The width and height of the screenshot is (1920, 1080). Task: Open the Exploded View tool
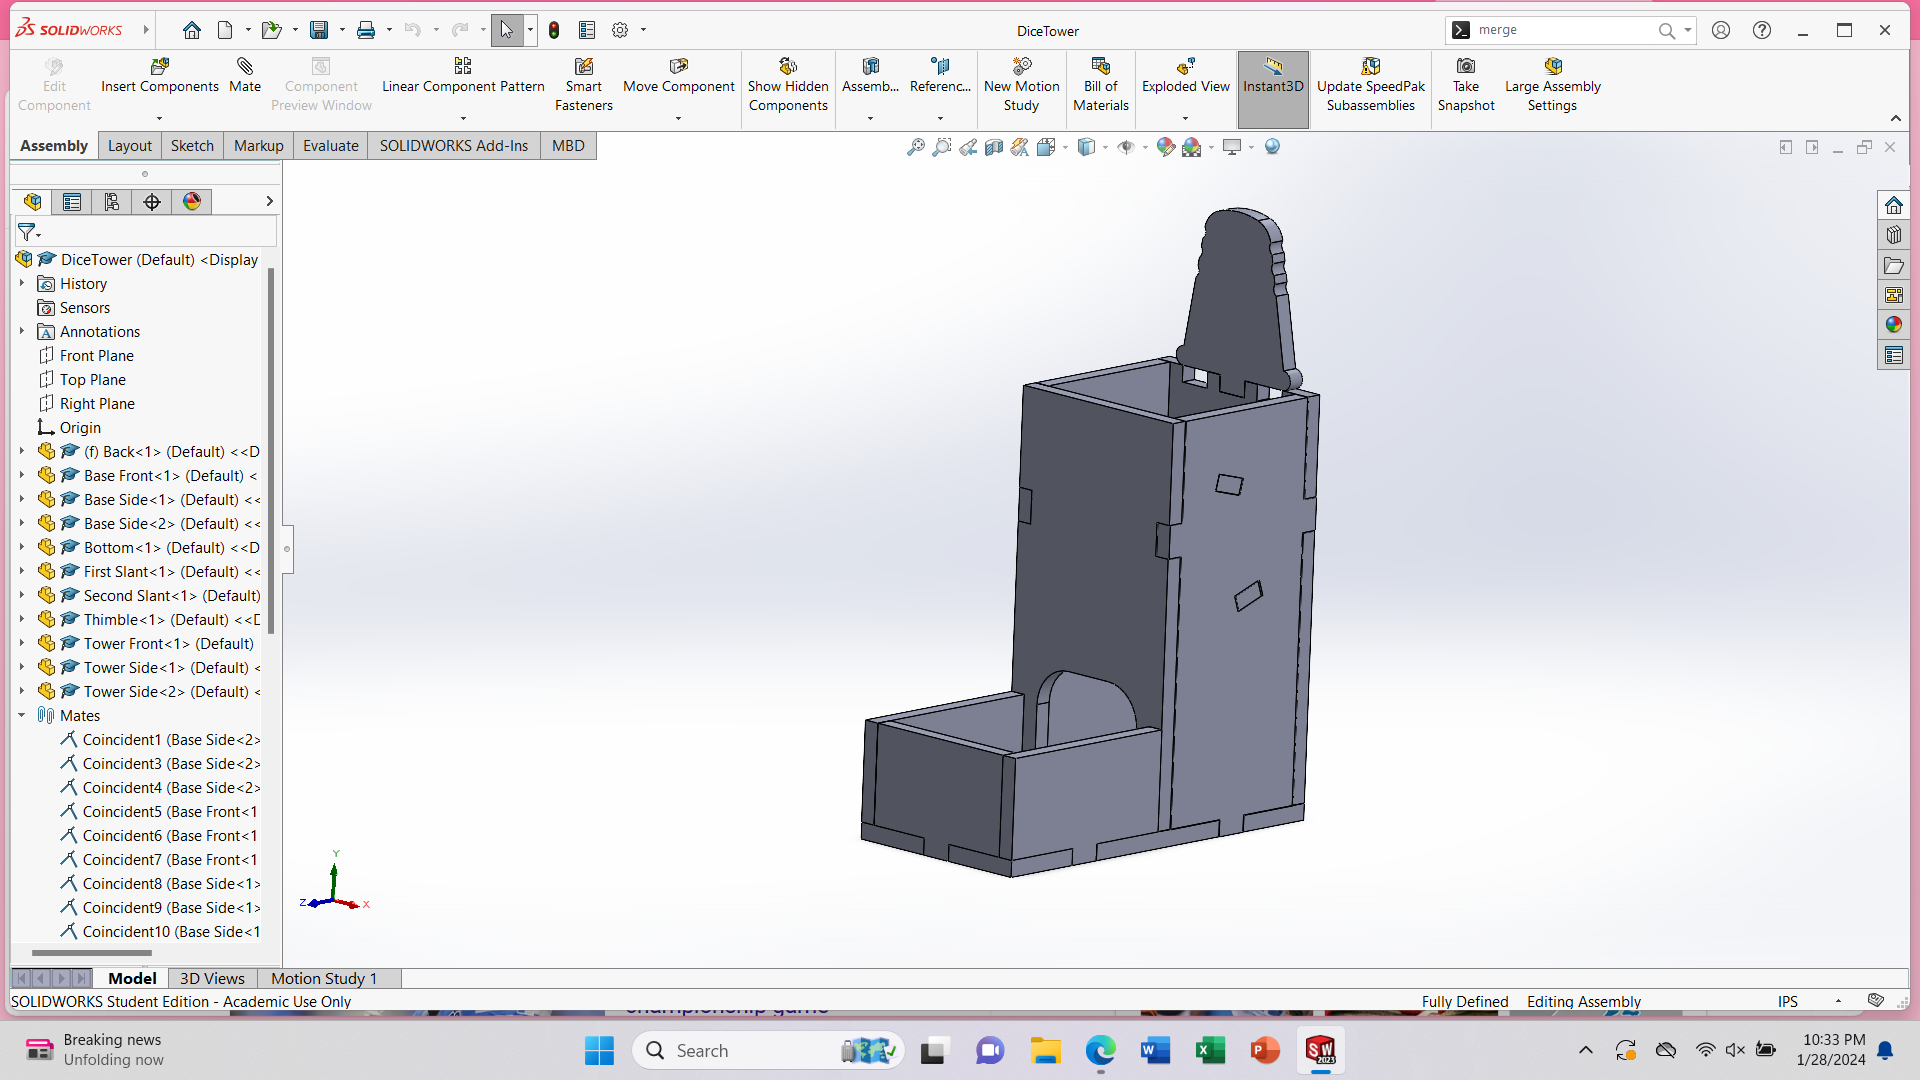coord(1184,84)
